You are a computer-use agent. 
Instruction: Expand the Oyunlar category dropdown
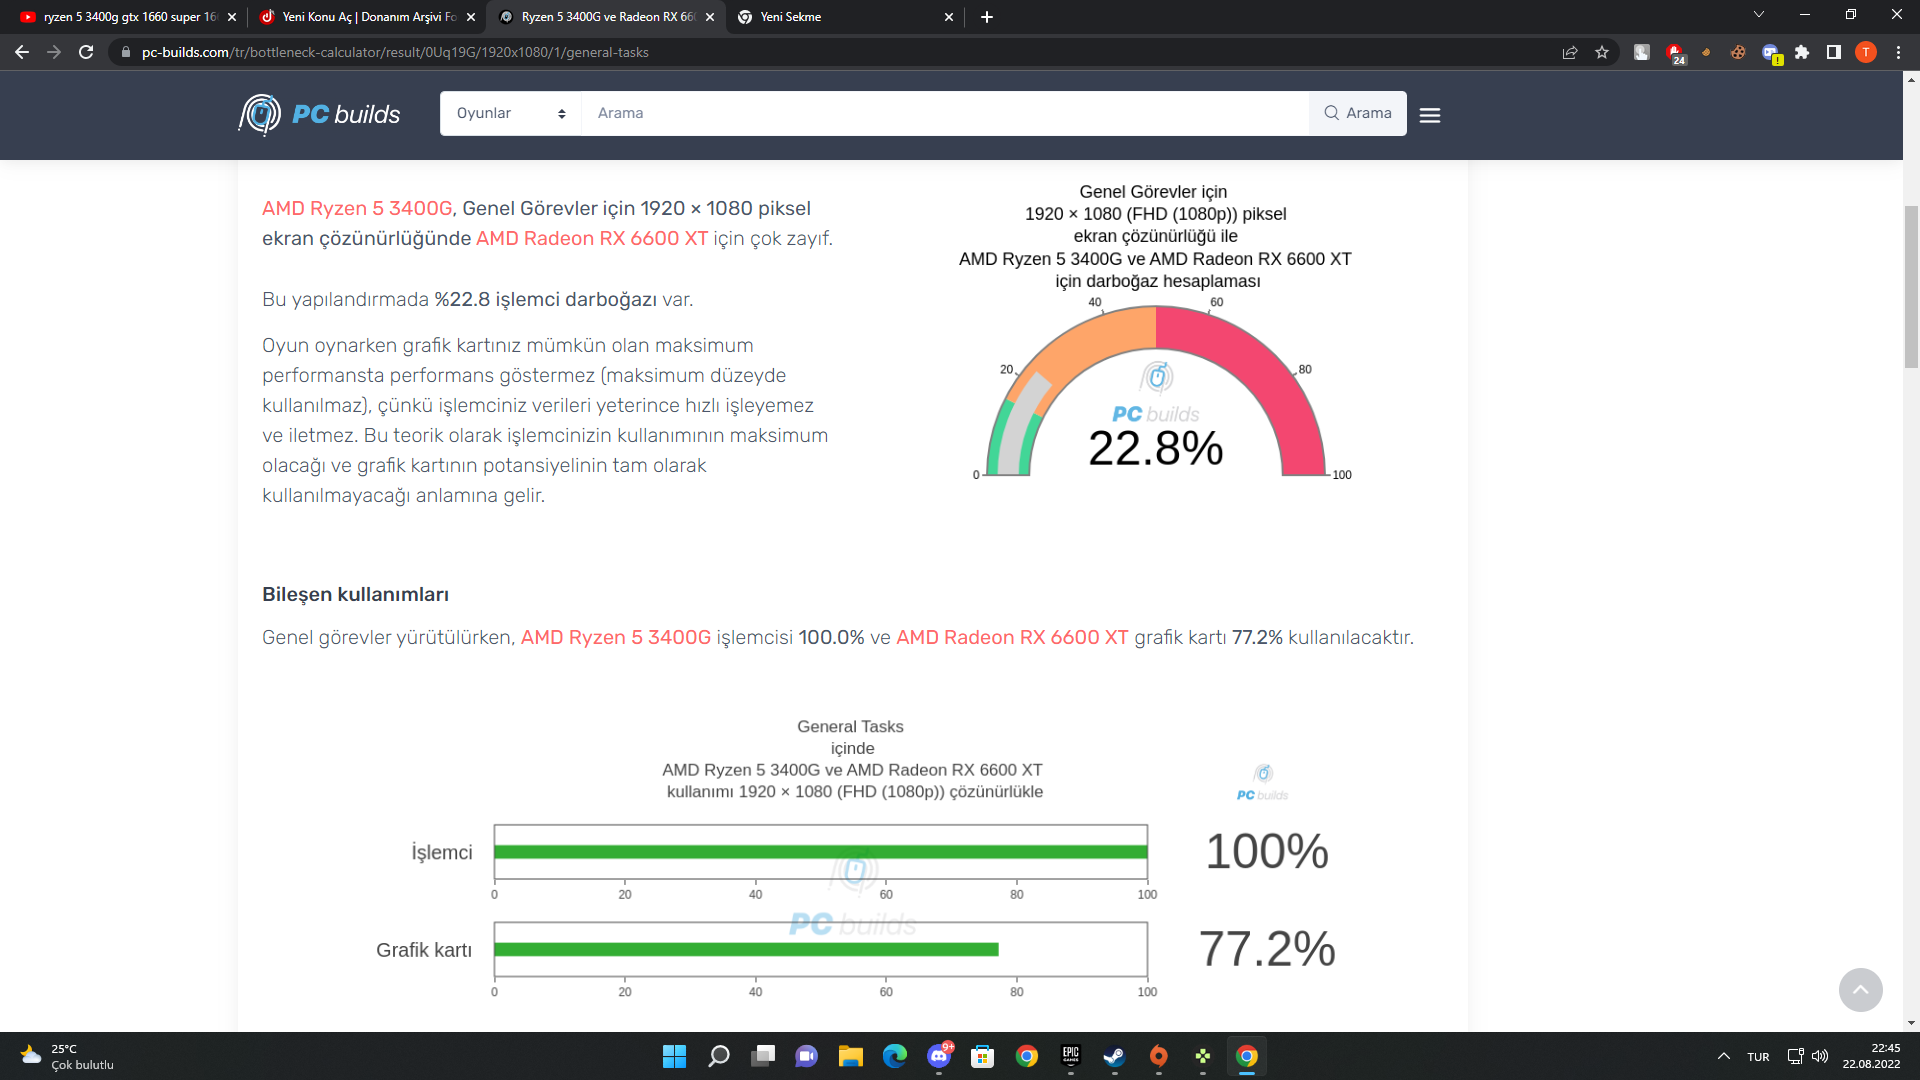click(x=511, y=113)
